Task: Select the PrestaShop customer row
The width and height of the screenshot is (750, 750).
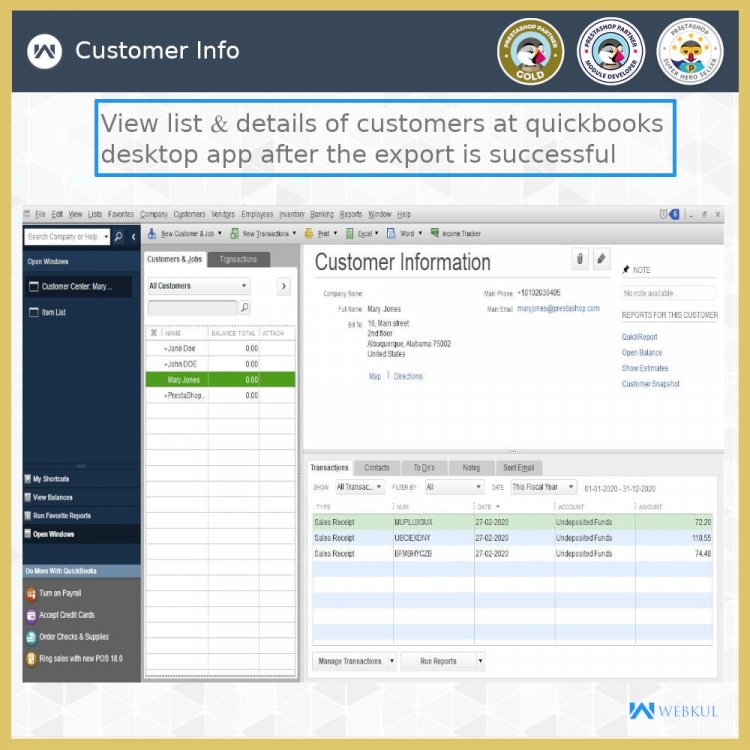Action: point(220,396)
